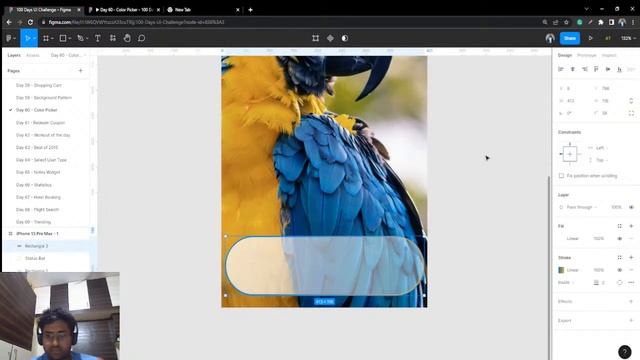
Task: Open the Pass through blend mode dropdown
Action: pos(581,207)
